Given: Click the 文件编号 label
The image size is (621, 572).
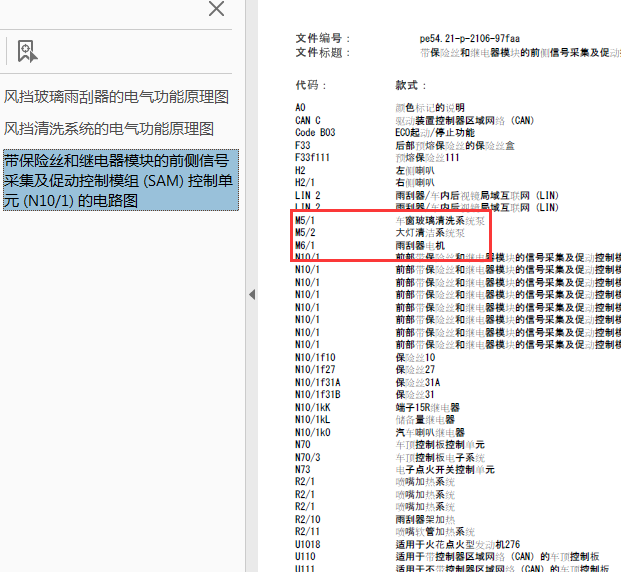Looking at the screenshot, I should coord(323,38).
